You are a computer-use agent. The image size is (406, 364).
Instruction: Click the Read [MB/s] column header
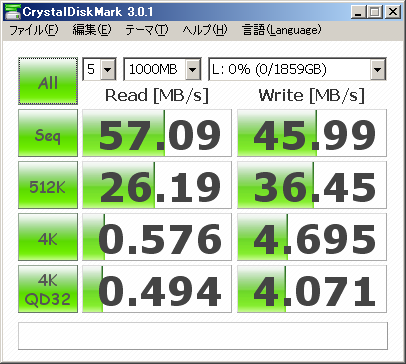[x=157, y=96]
